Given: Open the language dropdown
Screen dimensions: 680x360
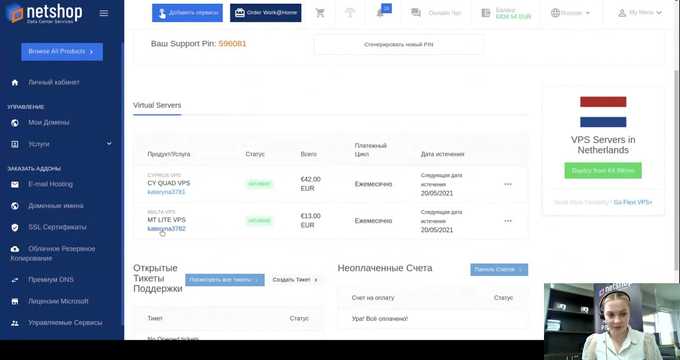Looking at the screenshot, I should point(570,13).
